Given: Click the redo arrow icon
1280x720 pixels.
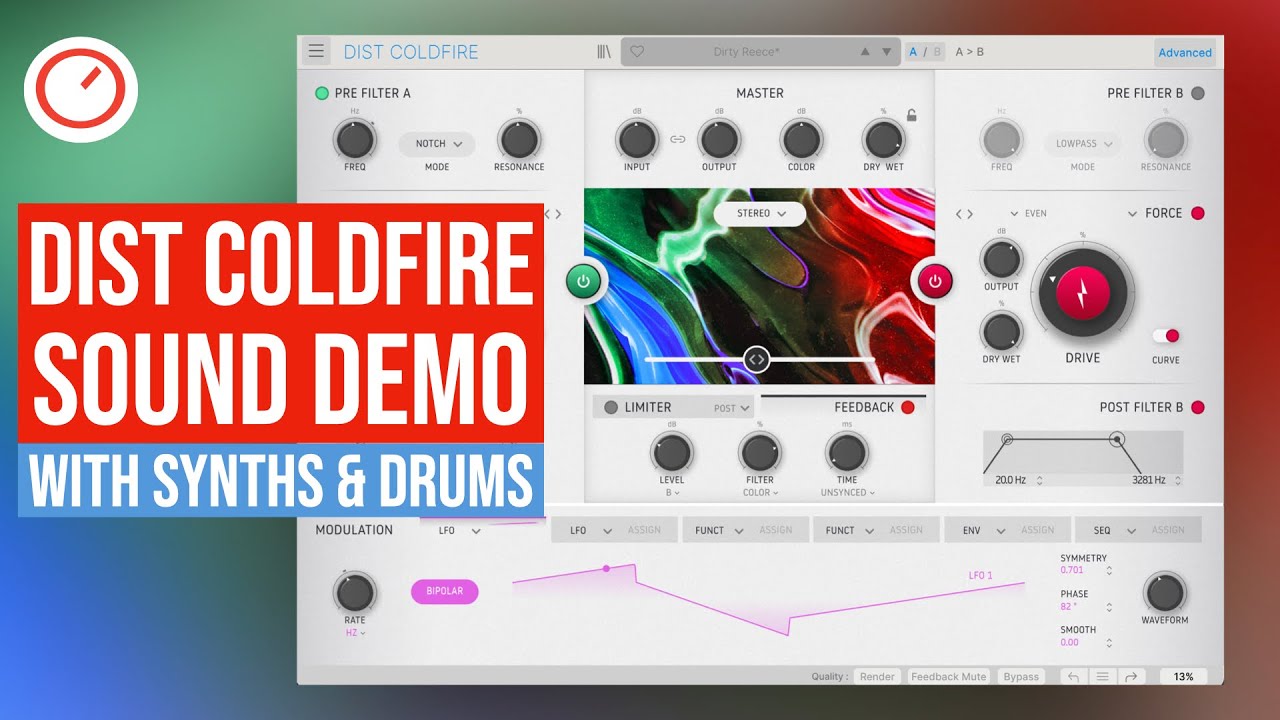Looking at the screenshot, I should [1132, 677].
